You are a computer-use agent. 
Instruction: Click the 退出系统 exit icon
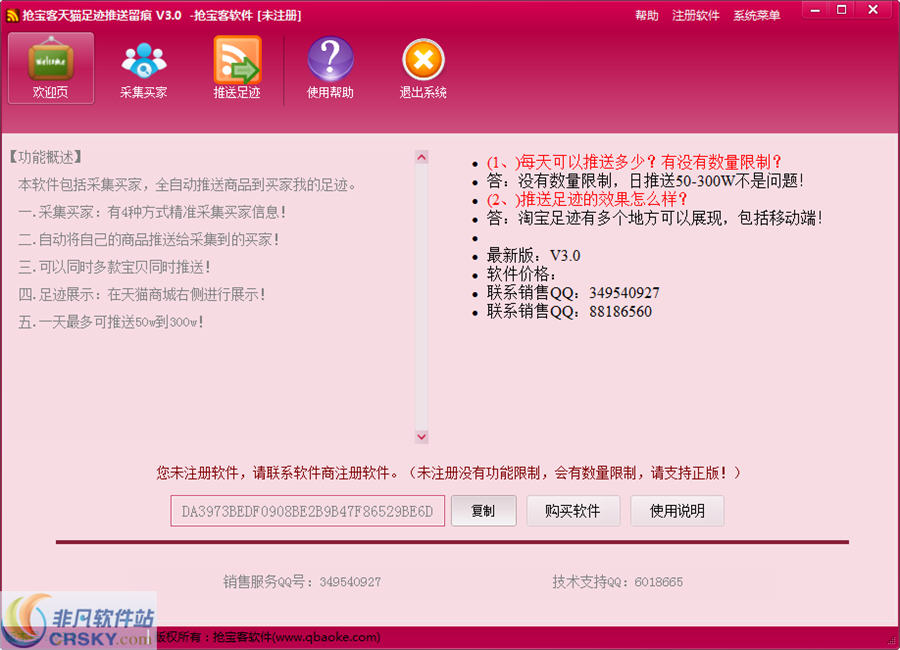(423, 67)
